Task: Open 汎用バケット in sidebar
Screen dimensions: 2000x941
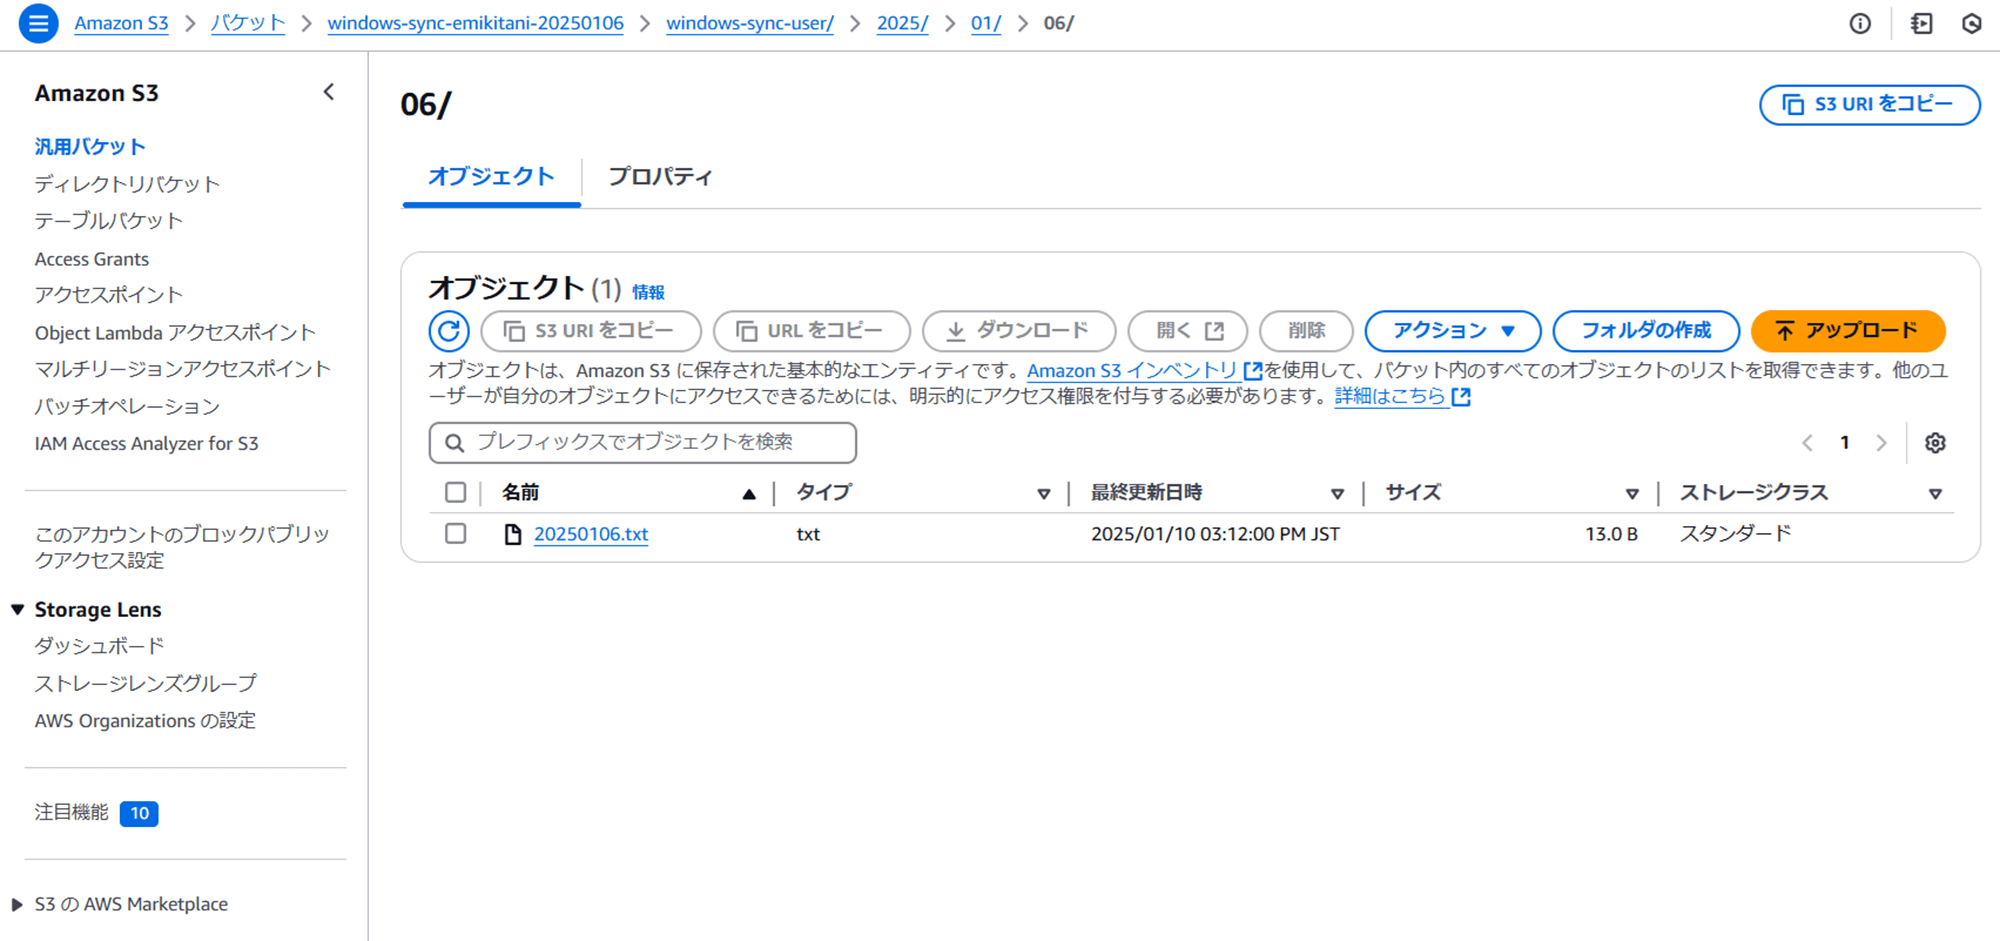Action: coord(90,147)
